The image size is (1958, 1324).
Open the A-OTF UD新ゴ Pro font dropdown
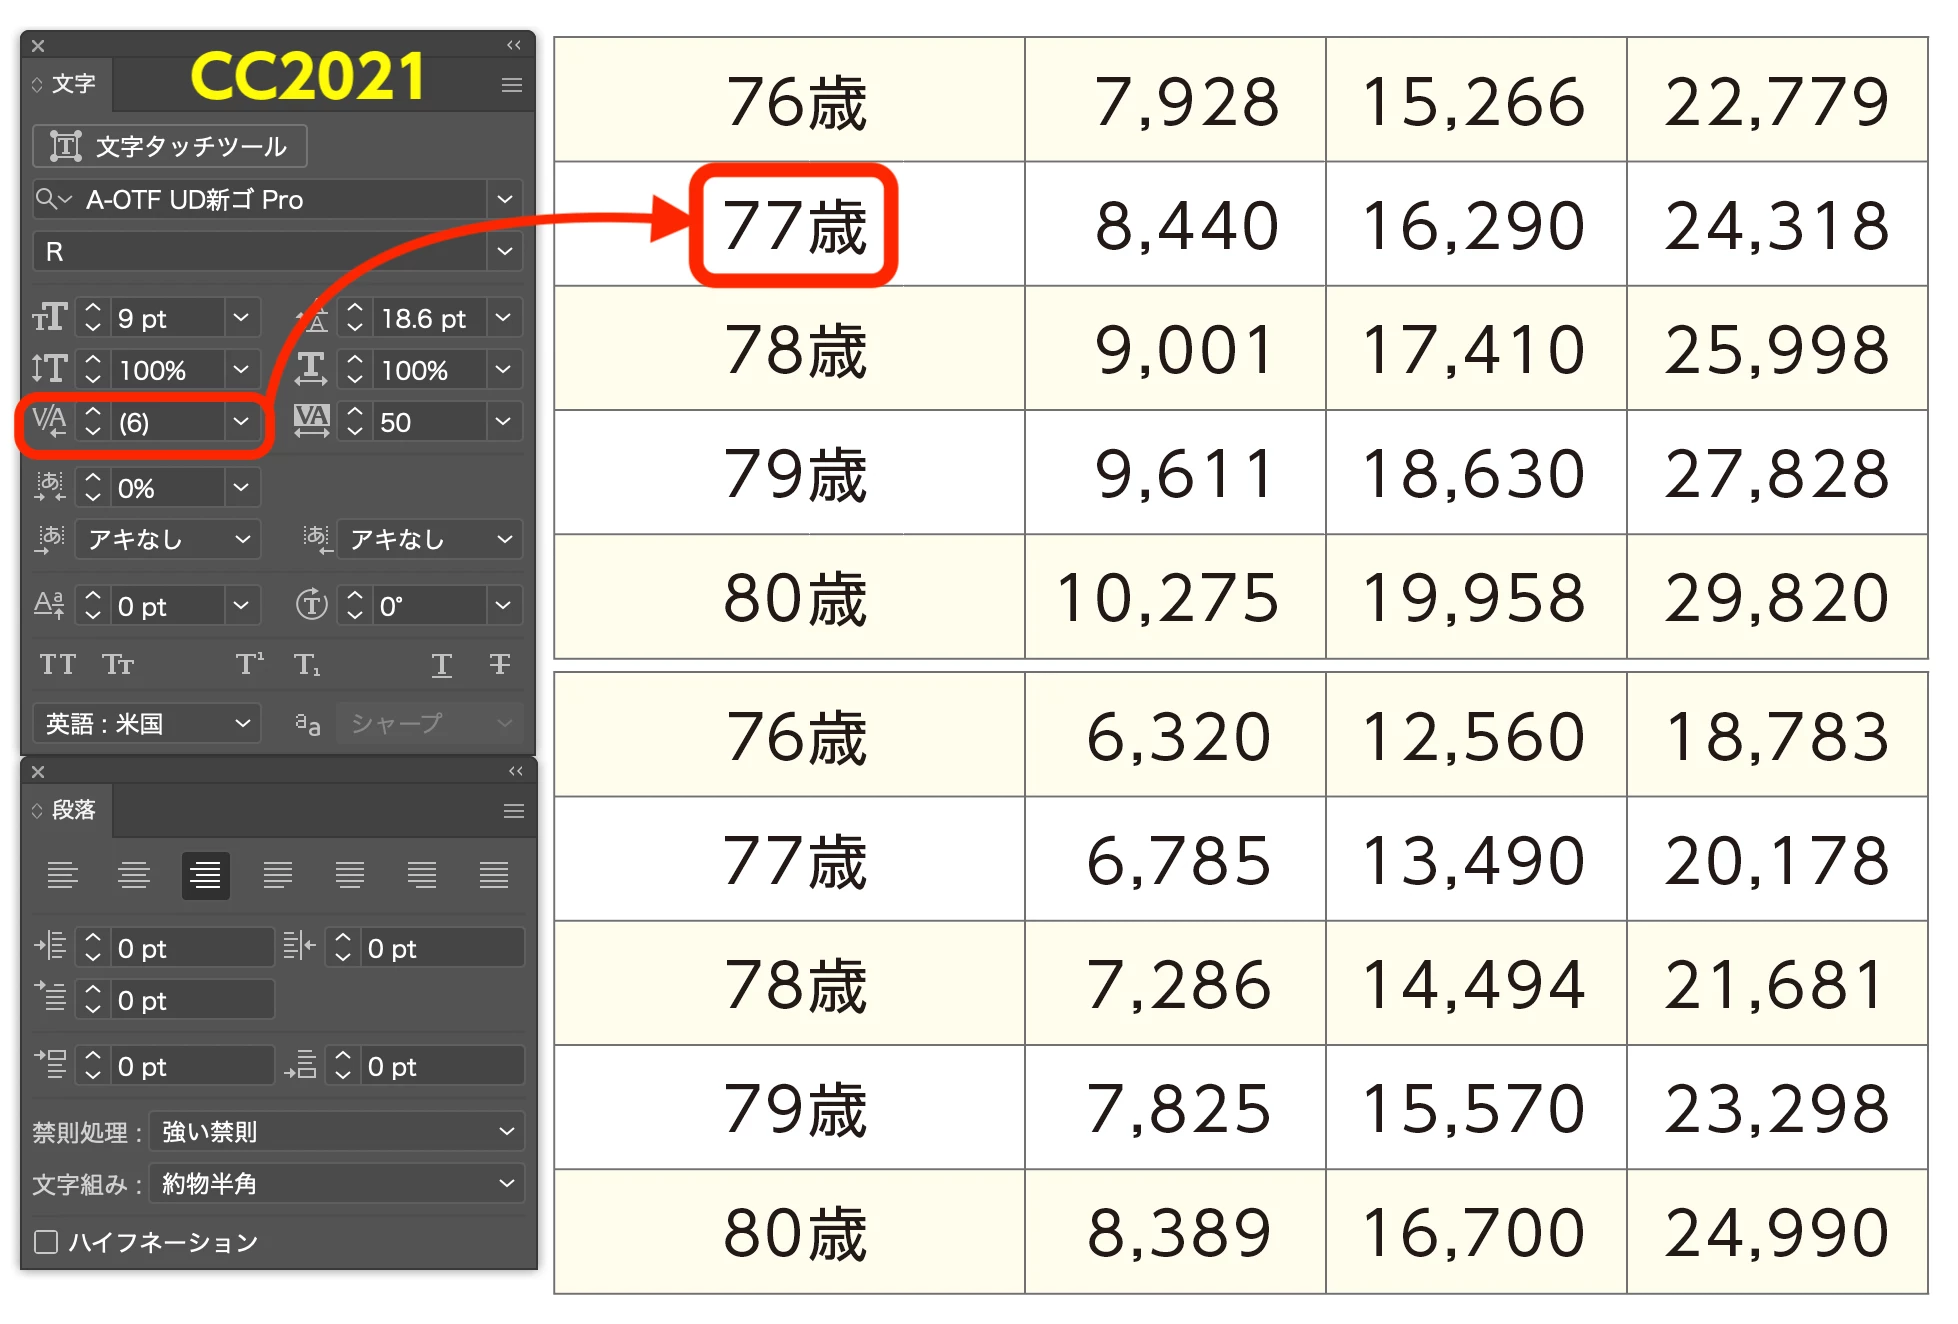click(x=505, y=199)
